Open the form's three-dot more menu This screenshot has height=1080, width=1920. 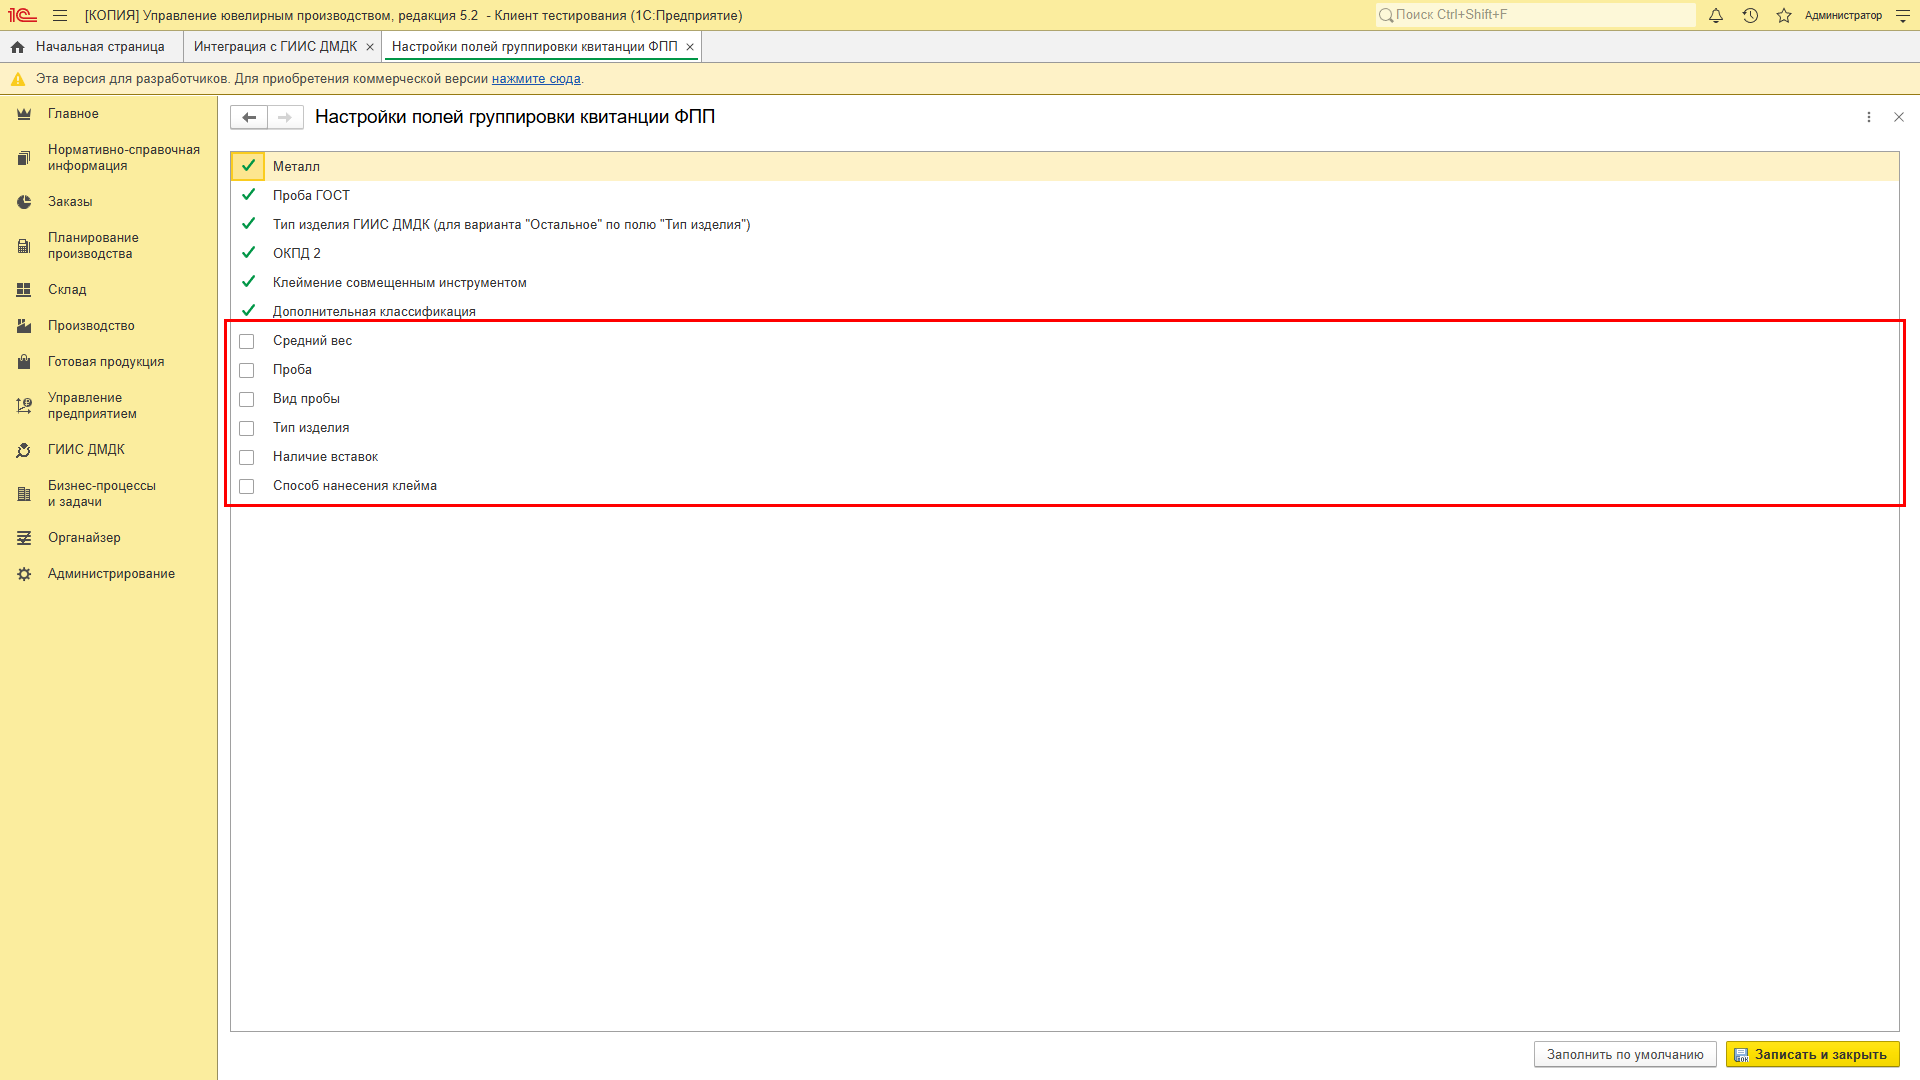click(x=1869, y=117)
